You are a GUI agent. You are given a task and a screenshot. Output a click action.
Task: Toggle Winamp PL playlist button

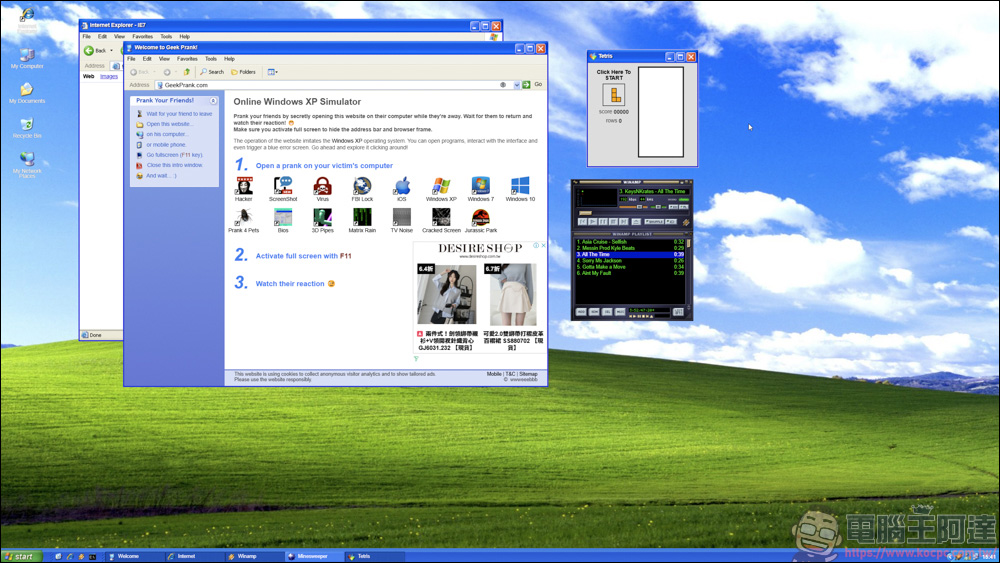point(684,207)
